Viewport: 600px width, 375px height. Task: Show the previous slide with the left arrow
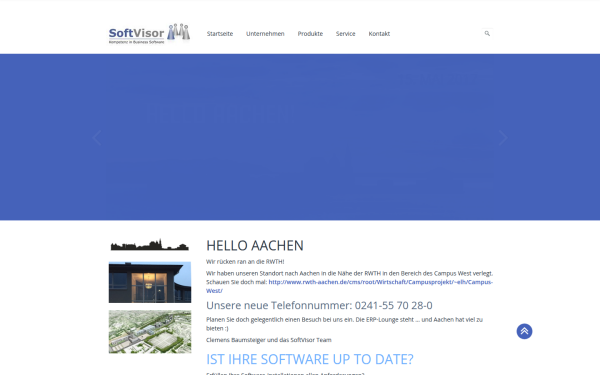[x=97, y=138]
